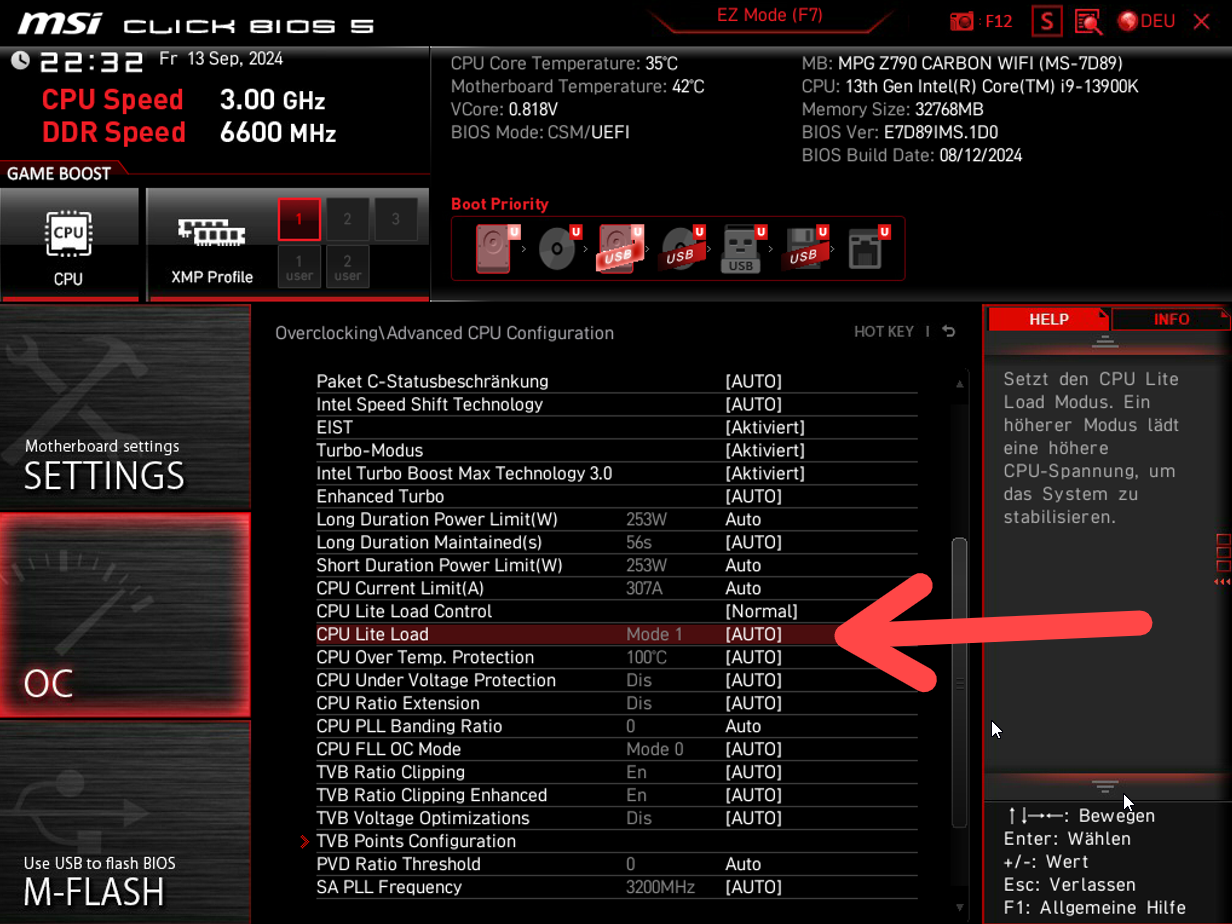Select Intel Turbo Boost Max Technology 3.0 row
The image size is (1232, 924).
(x=616, y=473)
